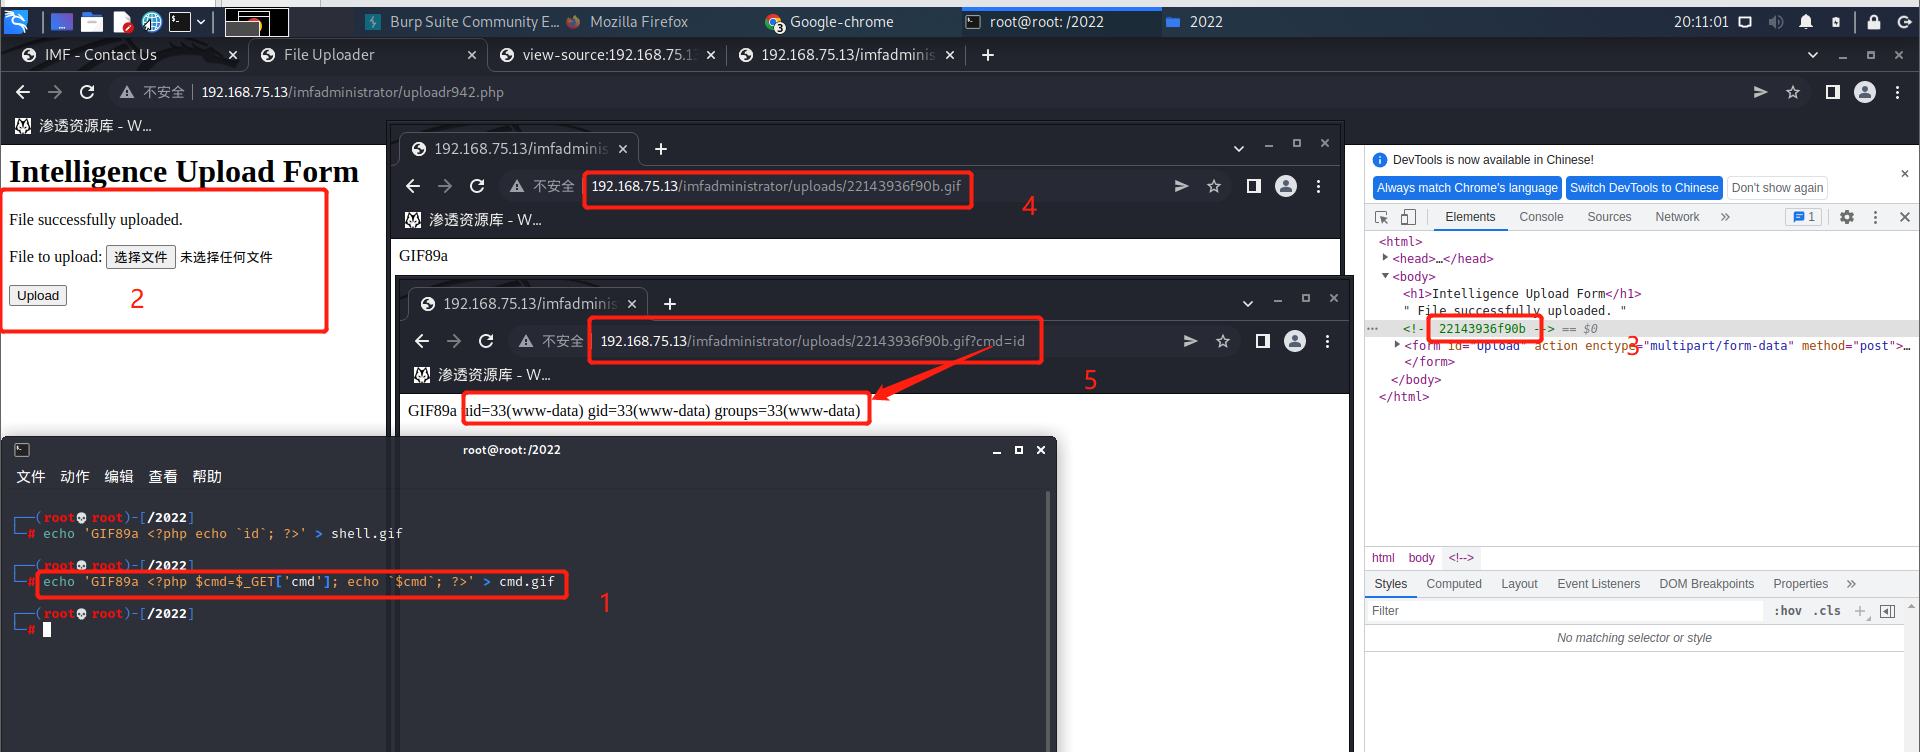Open the web browser globe launcher in panel
This screenshot has height=752, width=1920.
click(152, 22)
